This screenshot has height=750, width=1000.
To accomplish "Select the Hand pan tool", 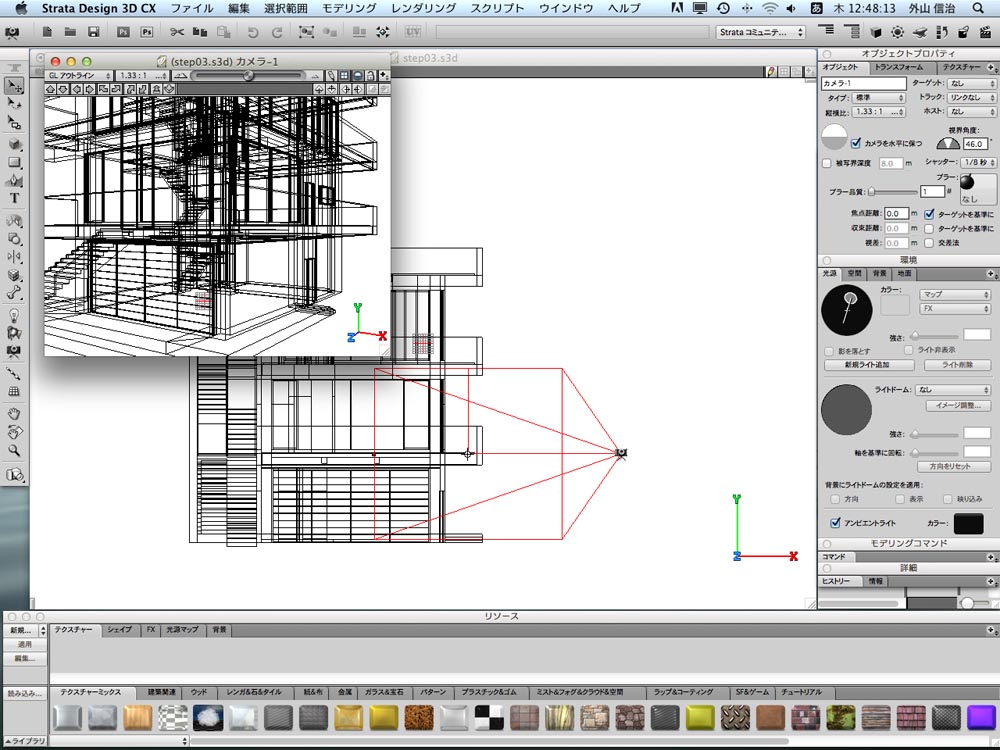I will [x=14, y=414].
